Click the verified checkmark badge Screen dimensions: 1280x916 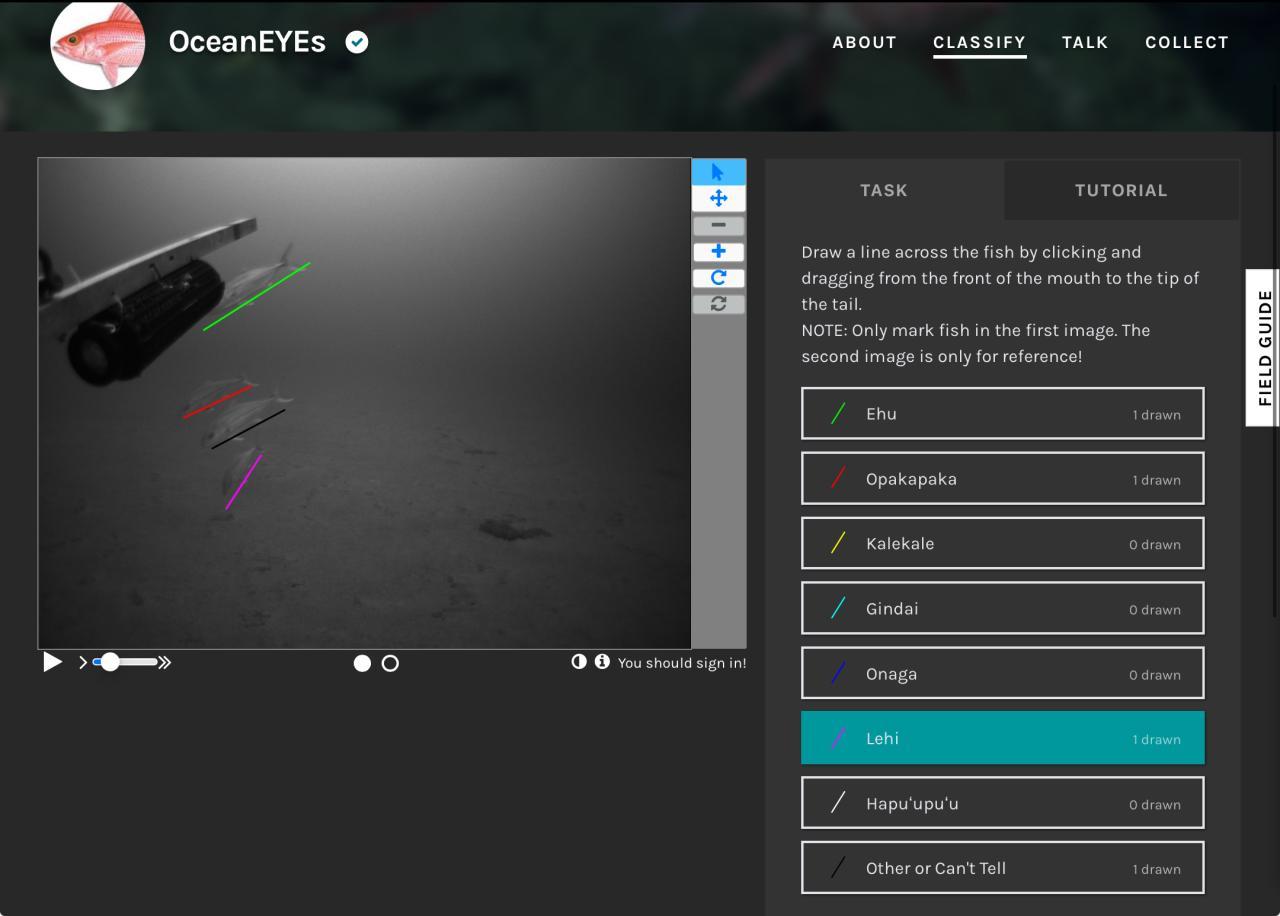tap(357, 42)
